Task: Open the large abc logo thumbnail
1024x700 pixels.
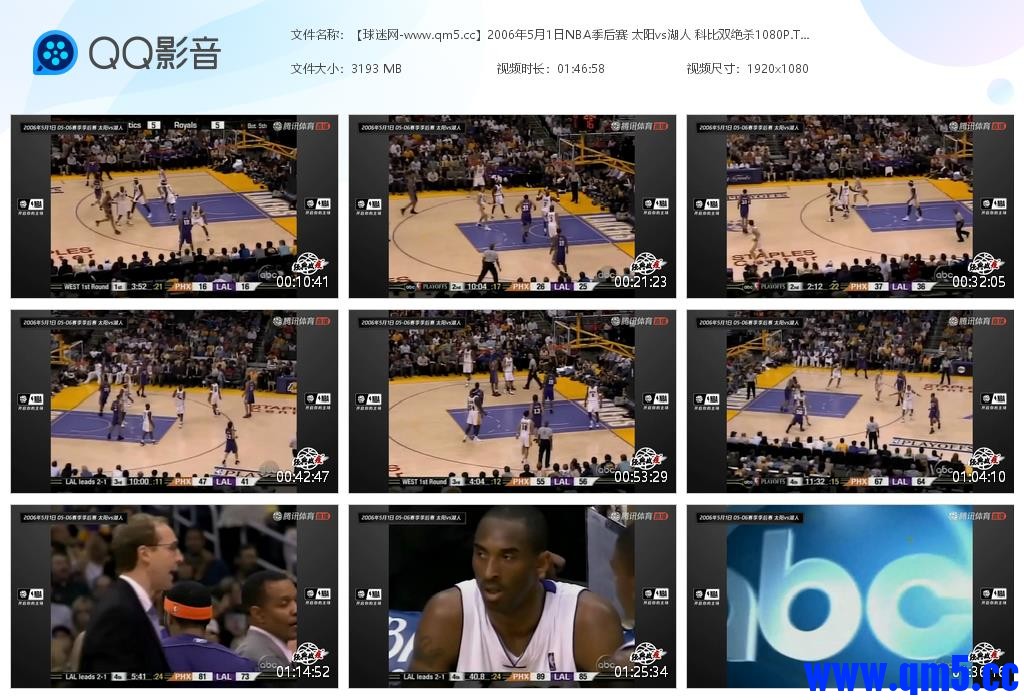Action: [x=850, y=596]
